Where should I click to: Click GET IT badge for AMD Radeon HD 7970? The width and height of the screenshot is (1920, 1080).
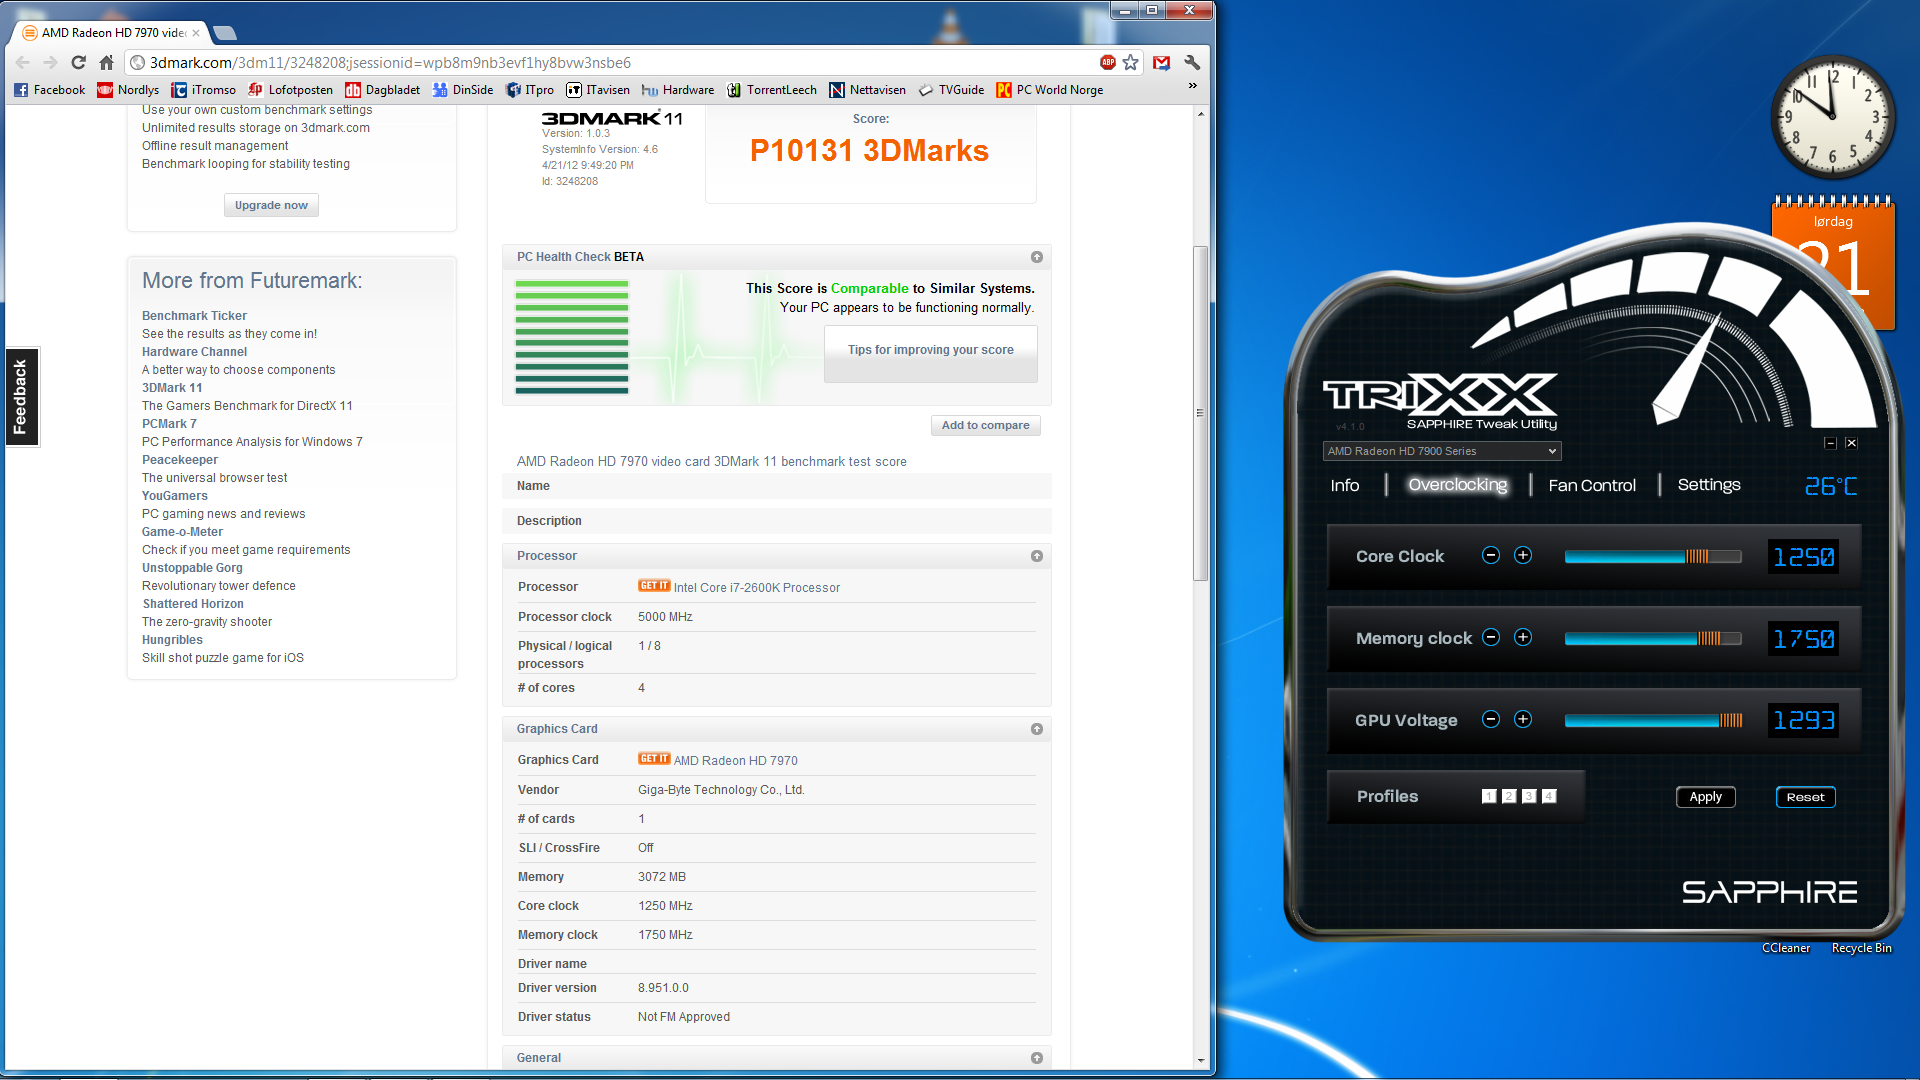(654, 759)
